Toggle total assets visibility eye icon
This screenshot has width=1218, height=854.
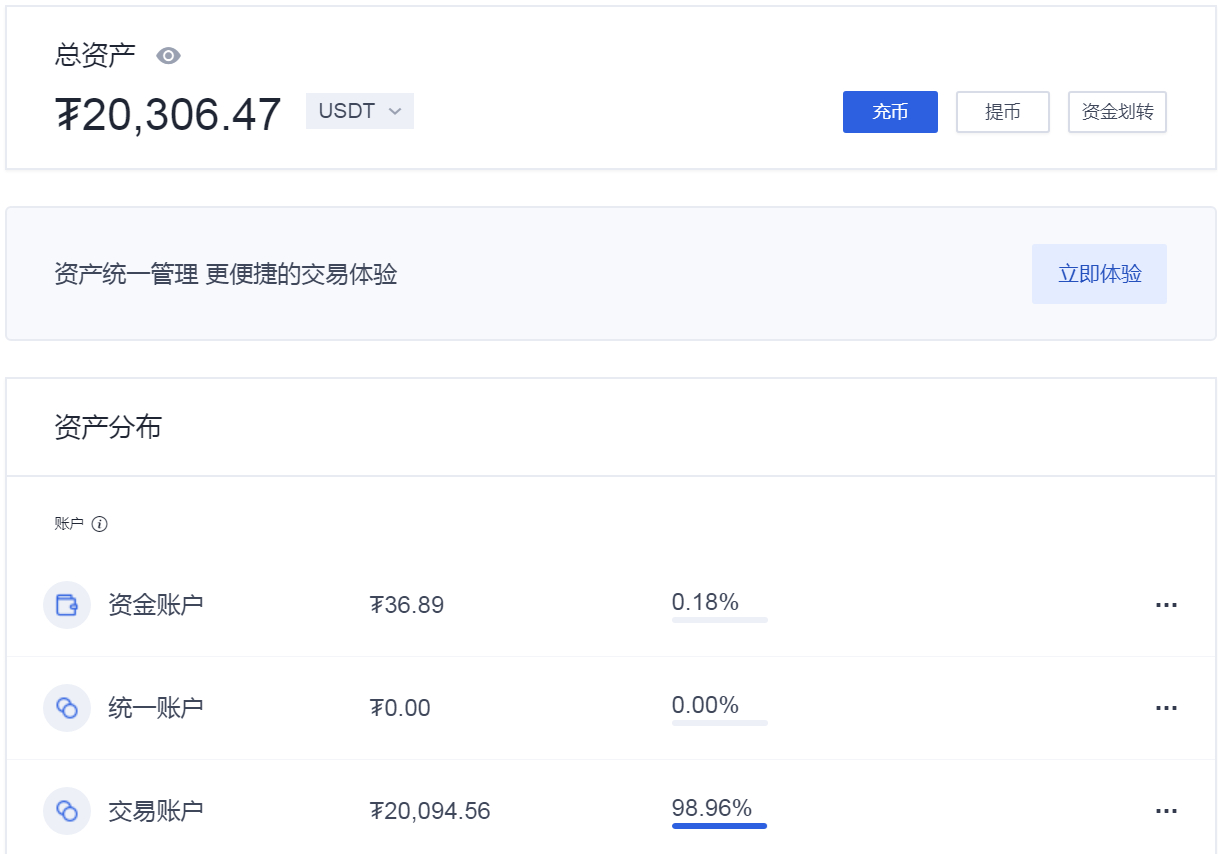168,56
